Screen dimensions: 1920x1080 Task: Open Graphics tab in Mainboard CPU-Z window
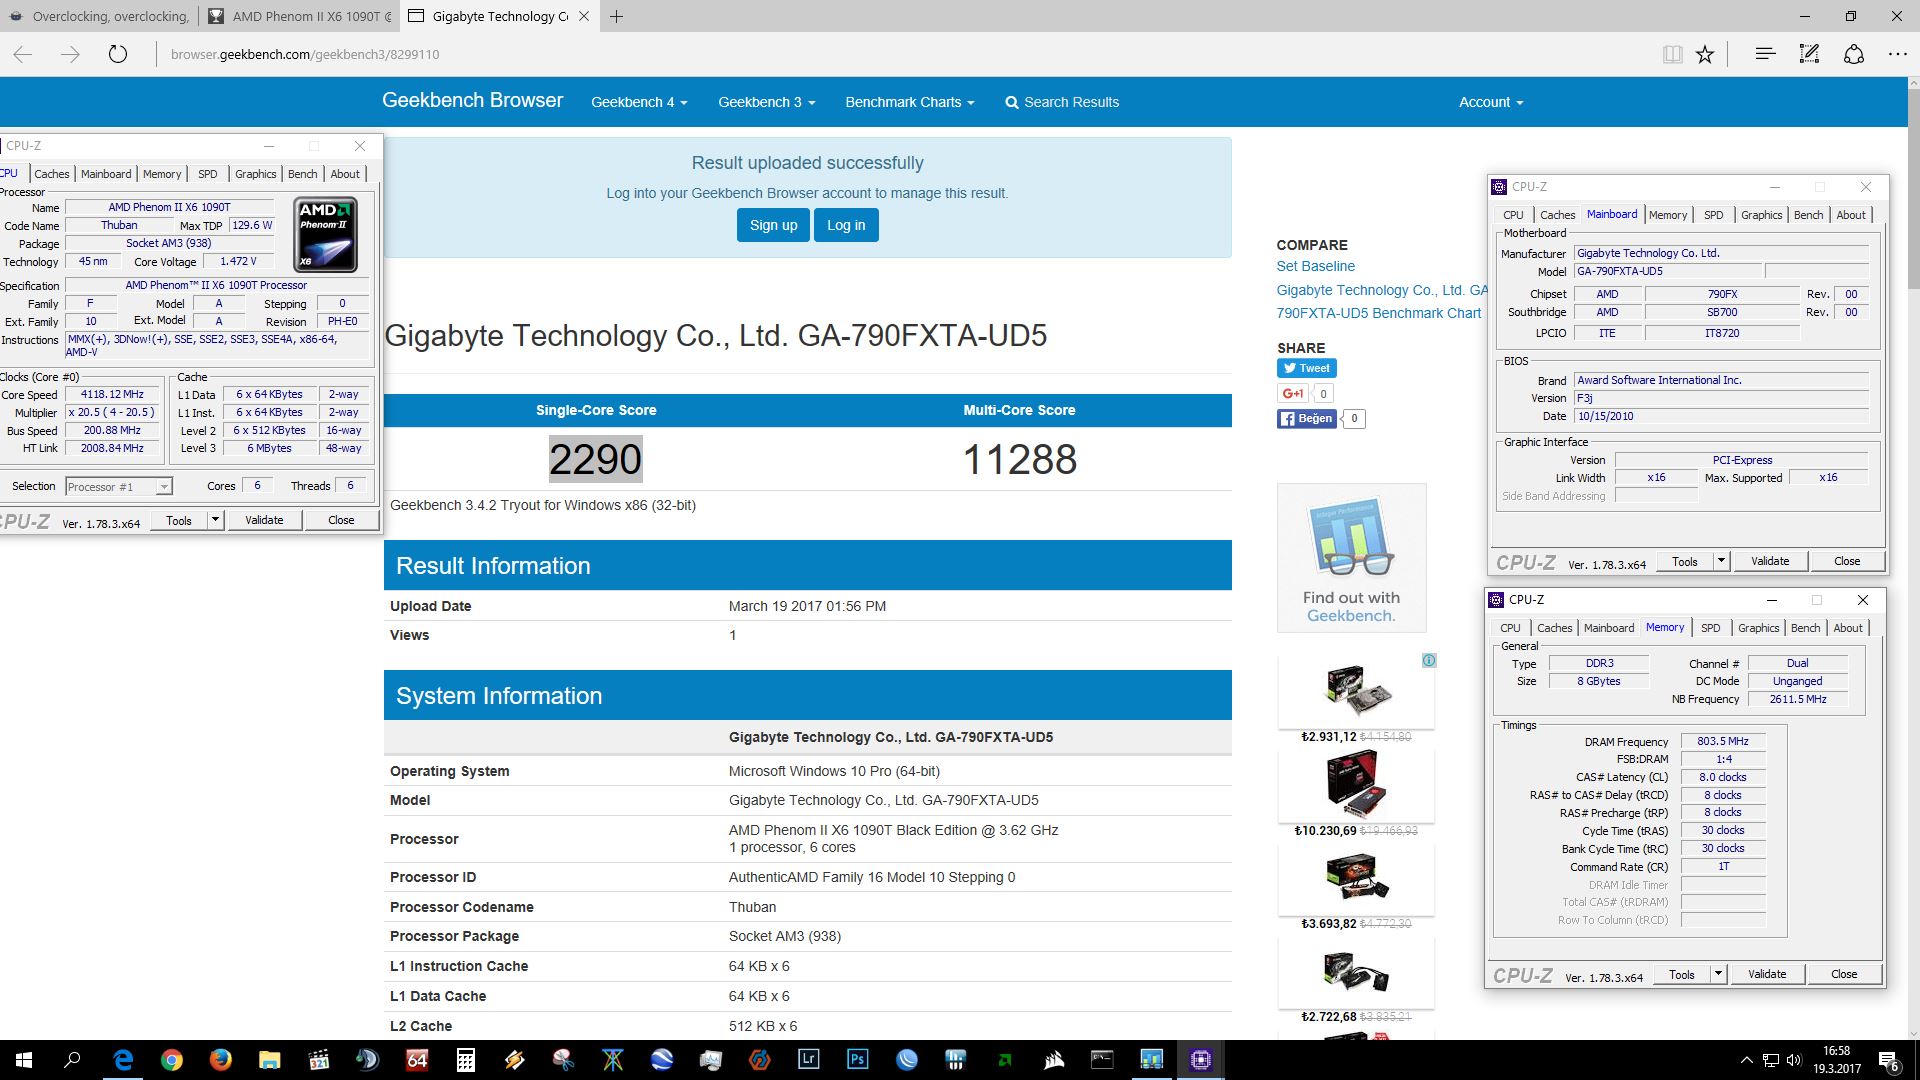1761,215
